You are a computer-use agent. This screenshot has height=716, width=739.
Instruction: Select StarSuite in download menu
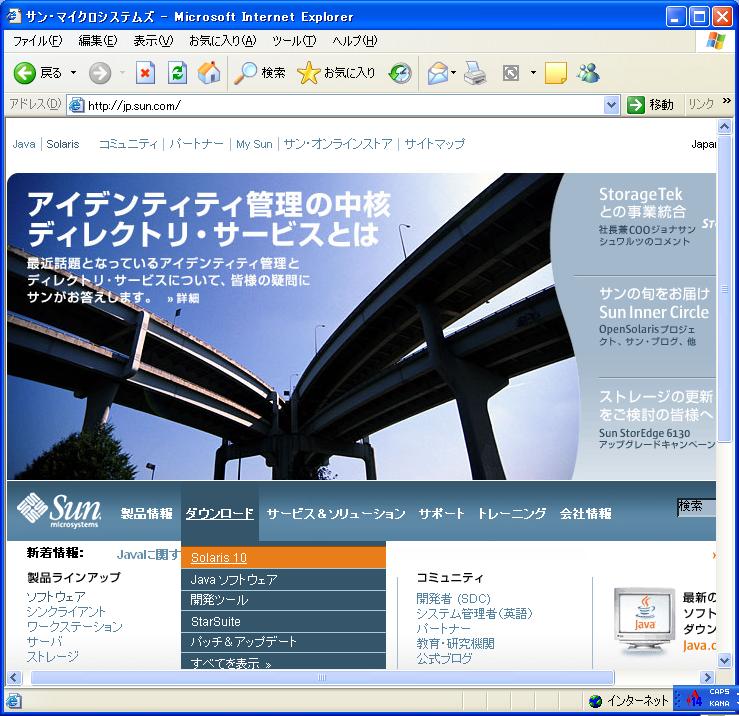click(x=283, y=622)
